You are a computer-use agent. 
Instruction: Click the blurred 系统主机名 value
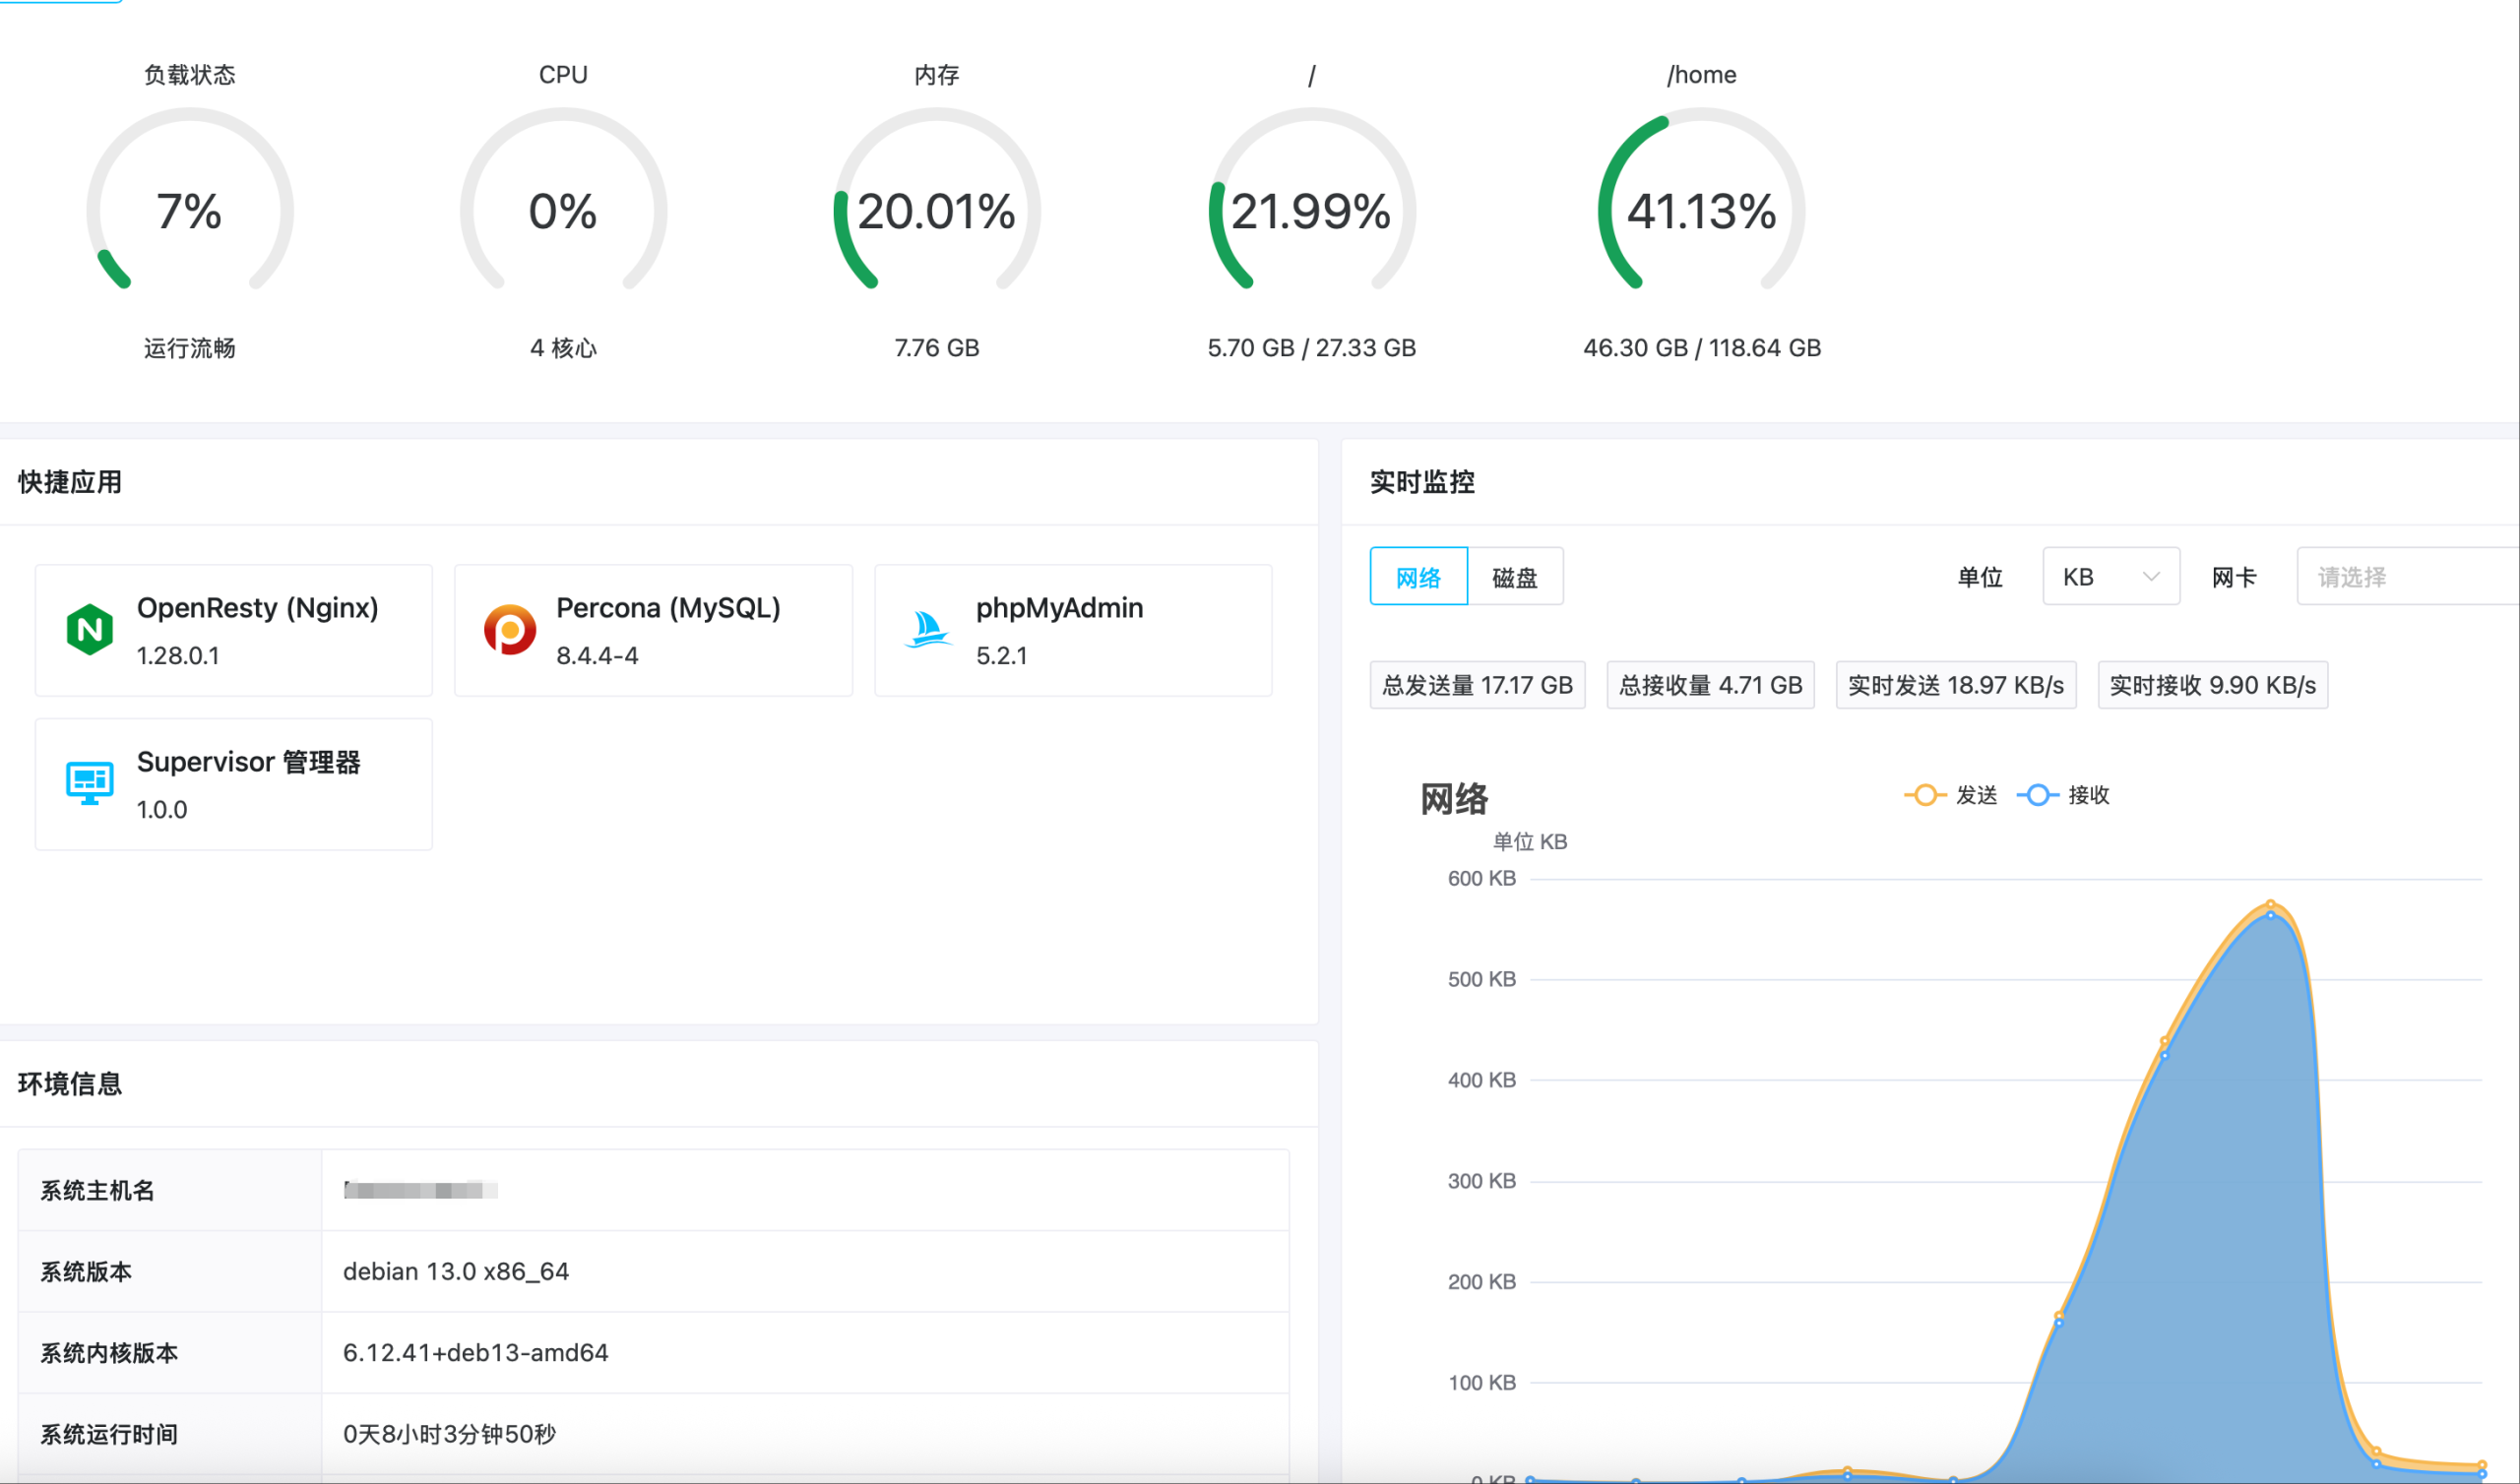point(420,1189)
